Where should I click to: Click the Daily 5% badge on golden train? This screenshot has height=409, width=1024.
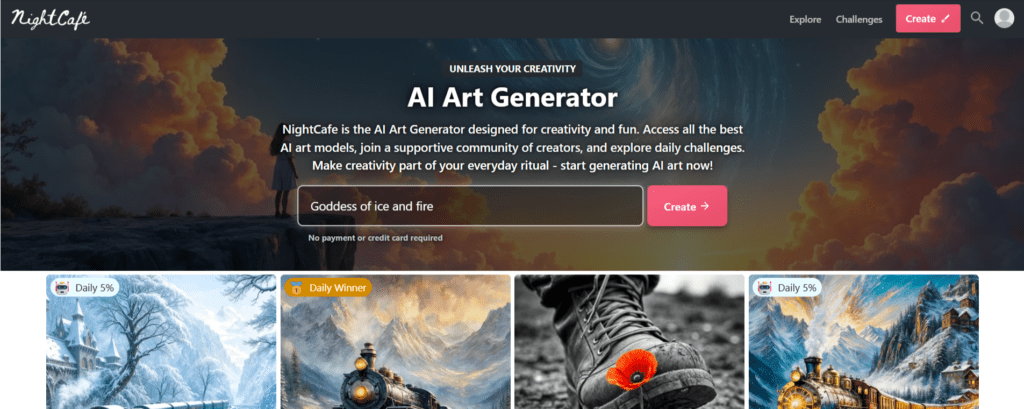click(787, 287)
